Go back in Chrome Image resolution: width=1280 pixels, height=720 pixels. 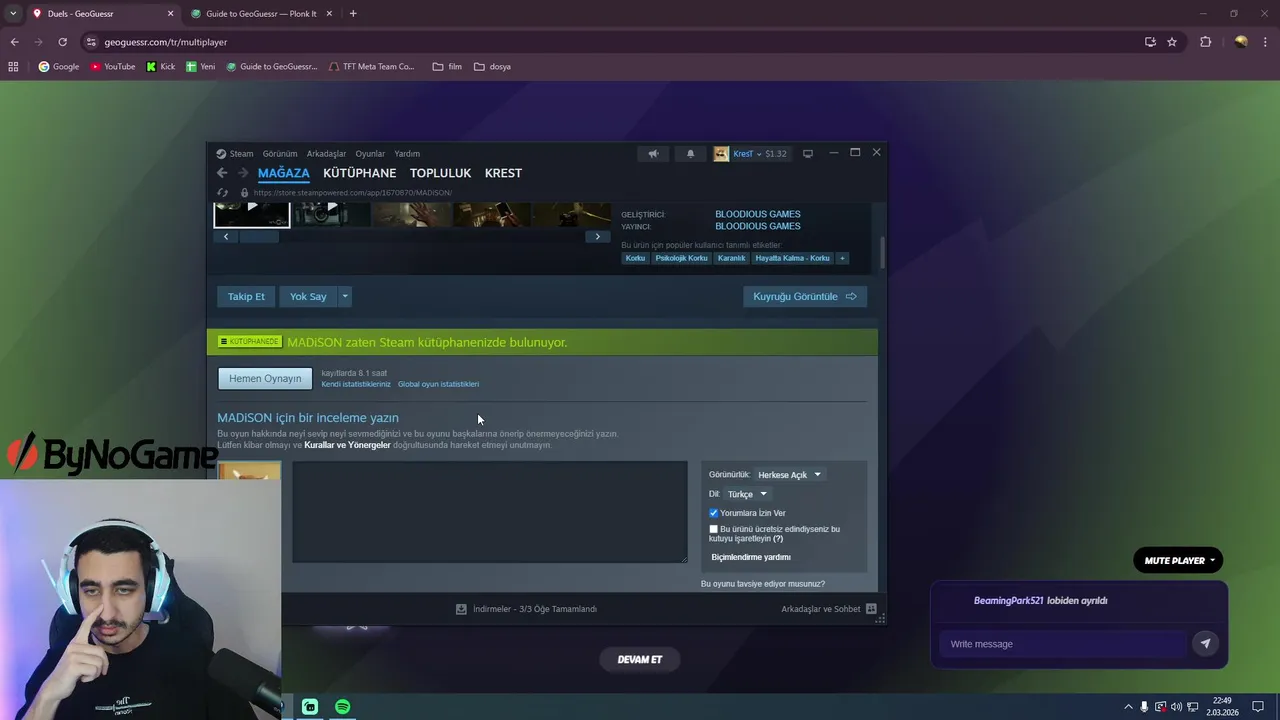pos(14,42)
